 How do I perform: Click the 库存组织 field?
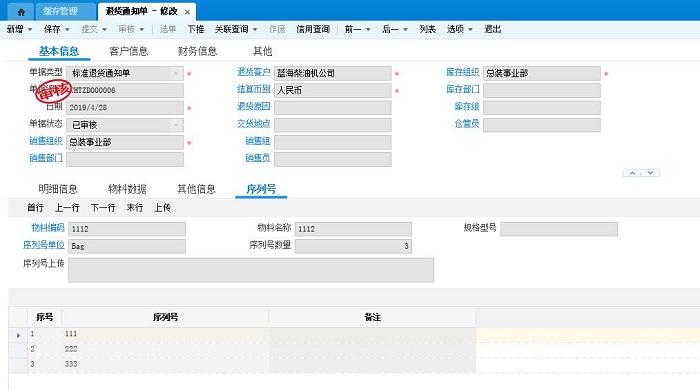pyautogui.click(x=542, y=73)
